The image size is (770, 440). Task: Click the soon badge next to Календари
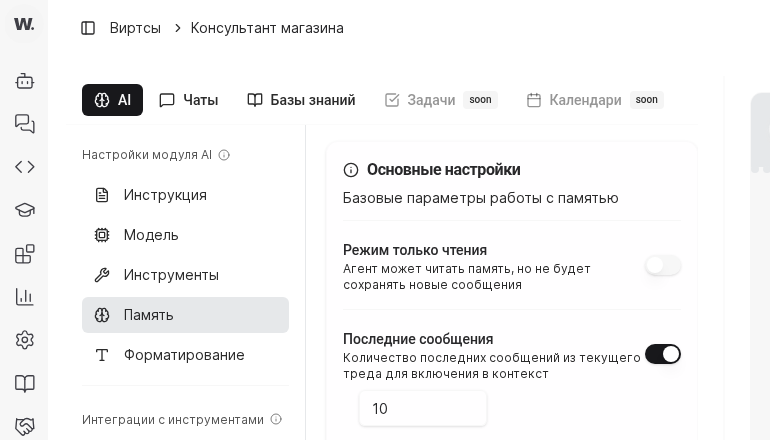point(646,100)
